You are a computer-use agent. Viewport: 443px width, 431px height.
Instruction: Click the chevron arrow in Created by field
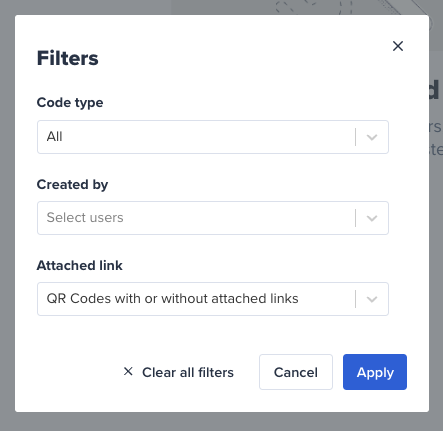click(372, 218)
